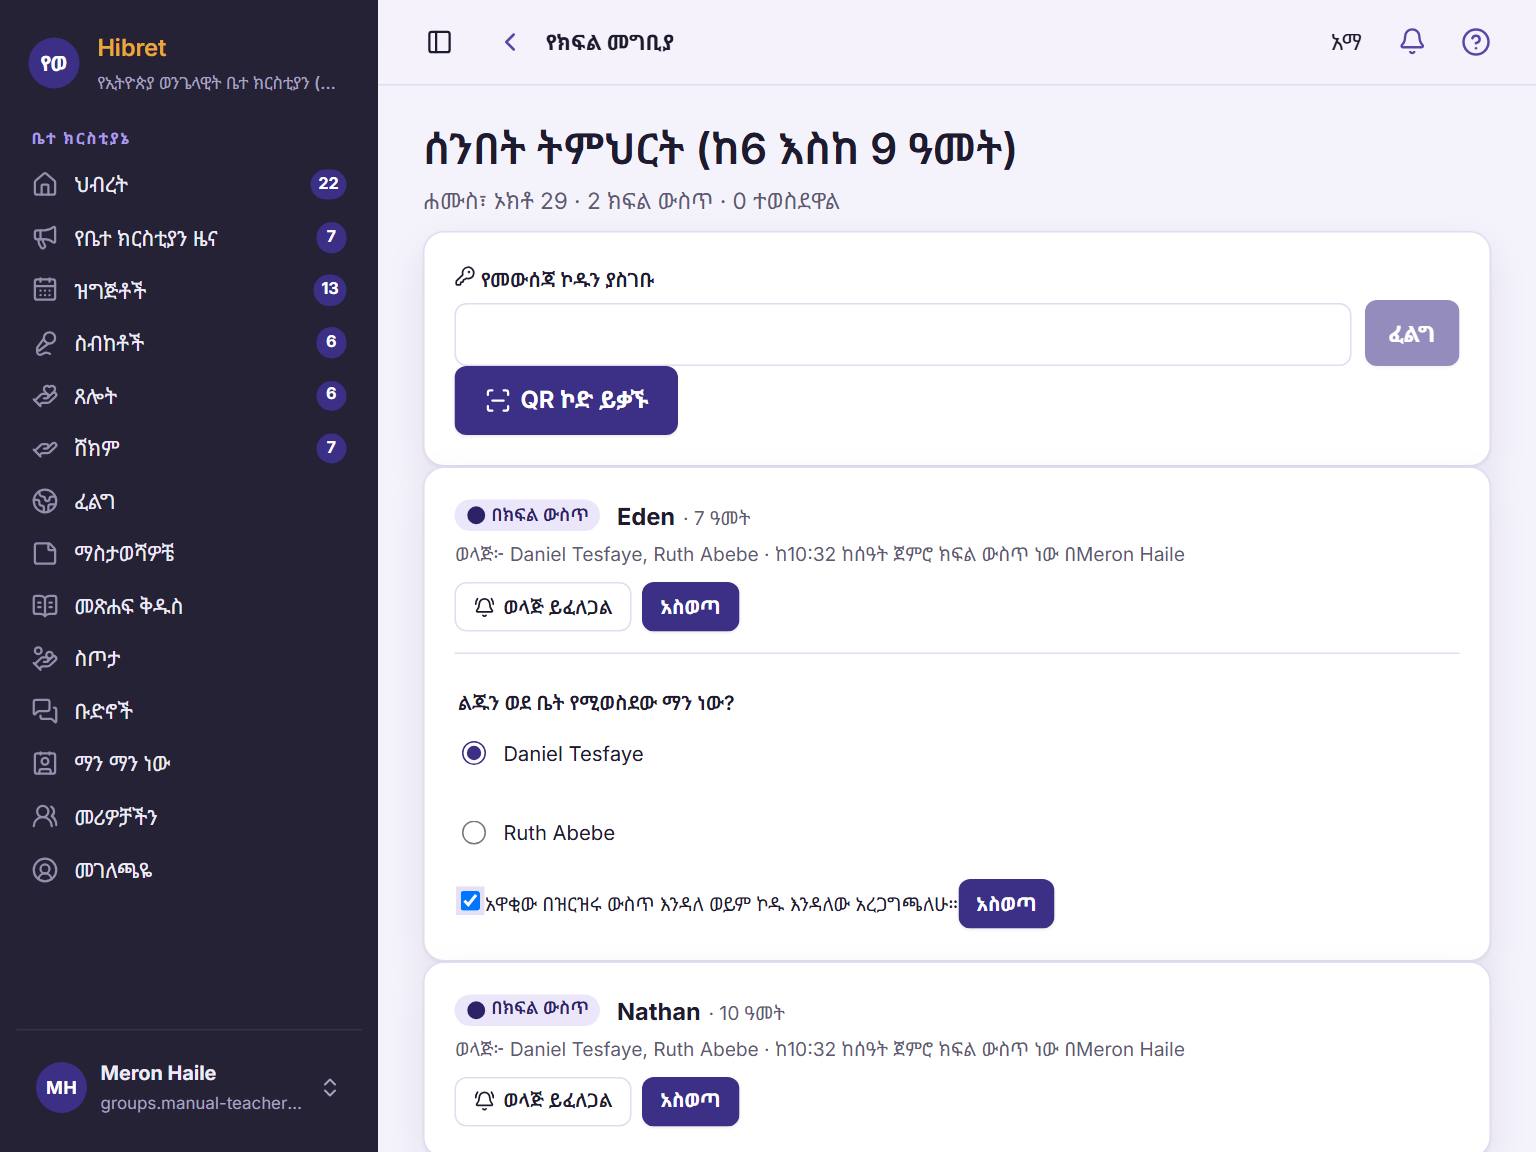Click the ማስታወሻዎቼ notes page icon
The image size is (1536, 1152).
tap(45, 553)
